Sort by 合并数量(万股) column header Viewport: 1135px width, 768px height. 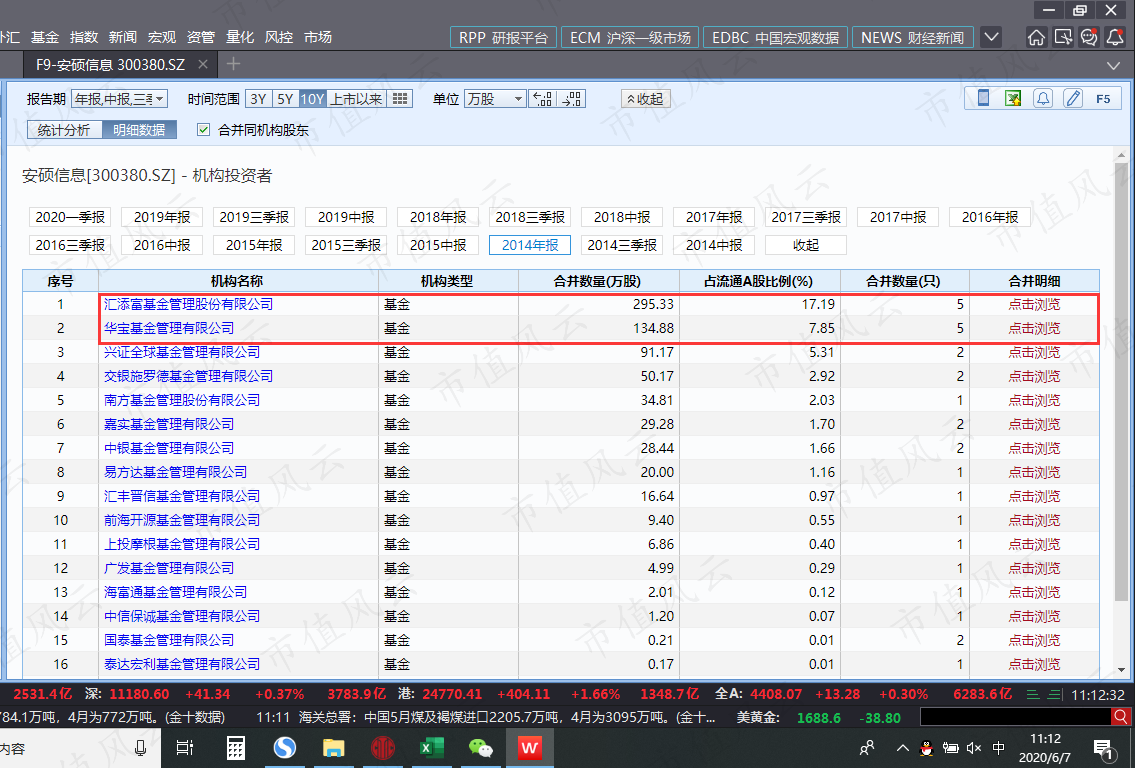[x=598, y=281]
